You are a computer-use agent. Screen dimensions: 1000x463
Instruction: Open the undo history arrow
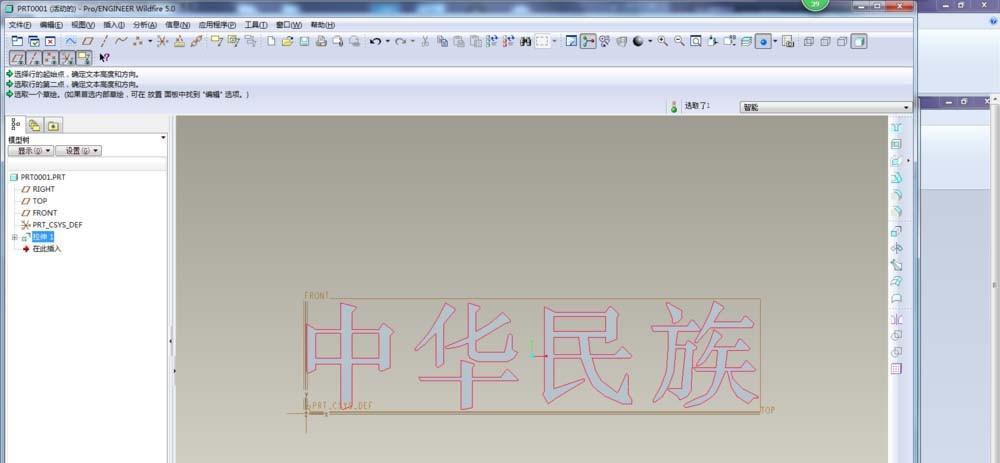point(387,41)
